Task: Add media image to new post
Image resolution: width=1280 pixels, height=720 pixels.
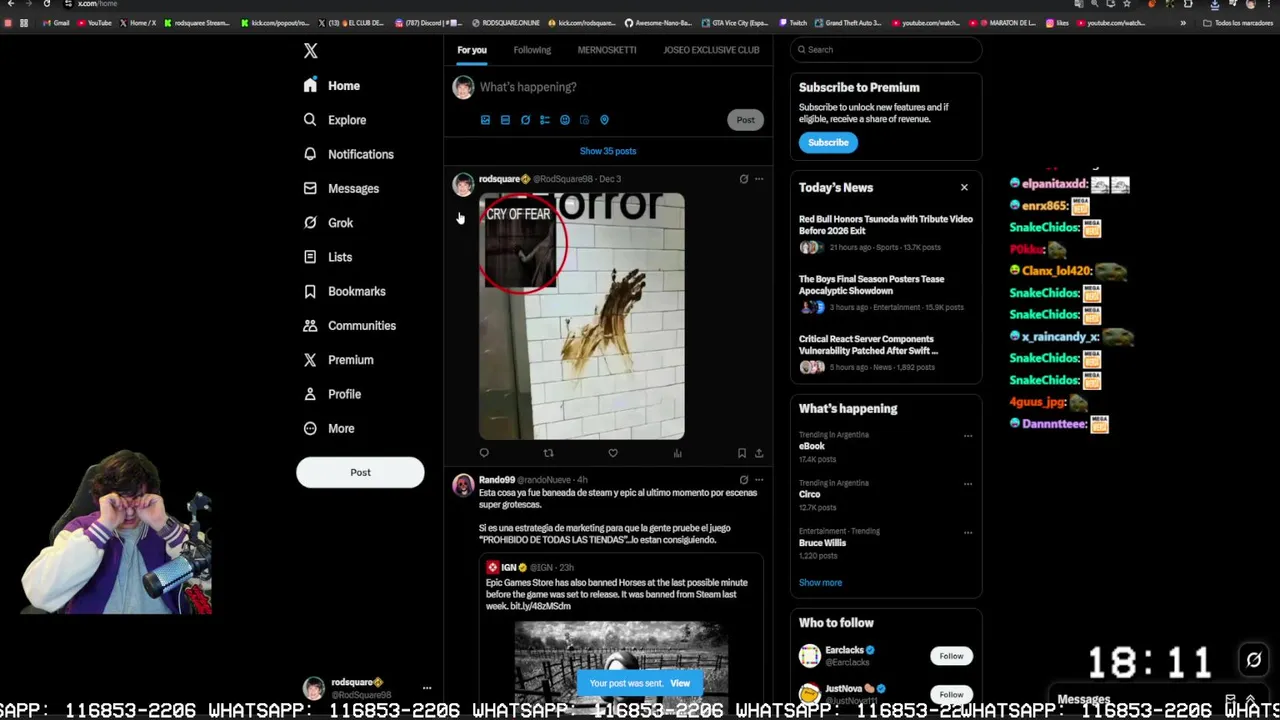Action: pyautogui.click(x=485, y=120)
